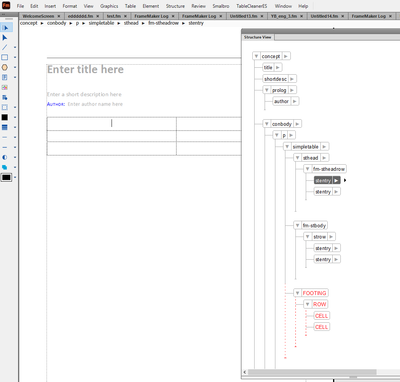Collapse the prolog element node

[267, 90]
